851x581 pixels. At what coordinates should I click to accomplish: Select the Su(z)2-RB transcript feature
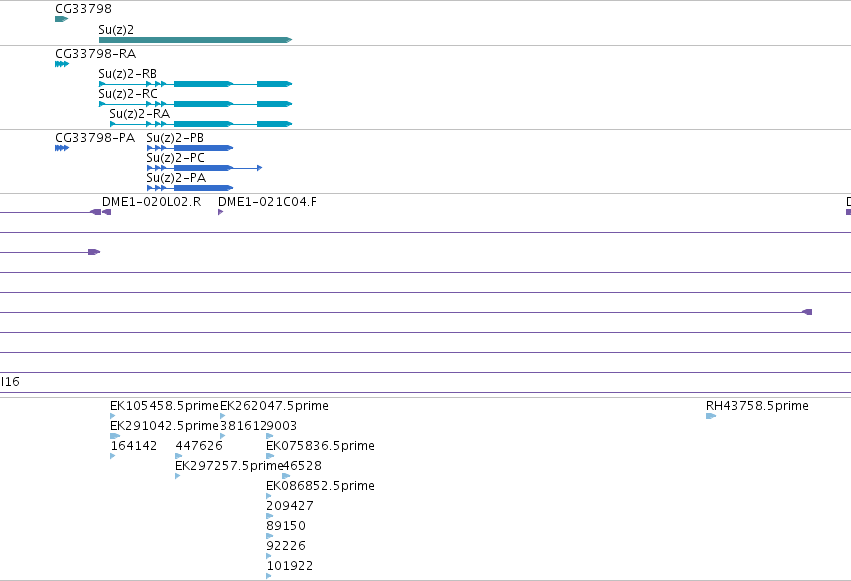click(x=195, y=84)
